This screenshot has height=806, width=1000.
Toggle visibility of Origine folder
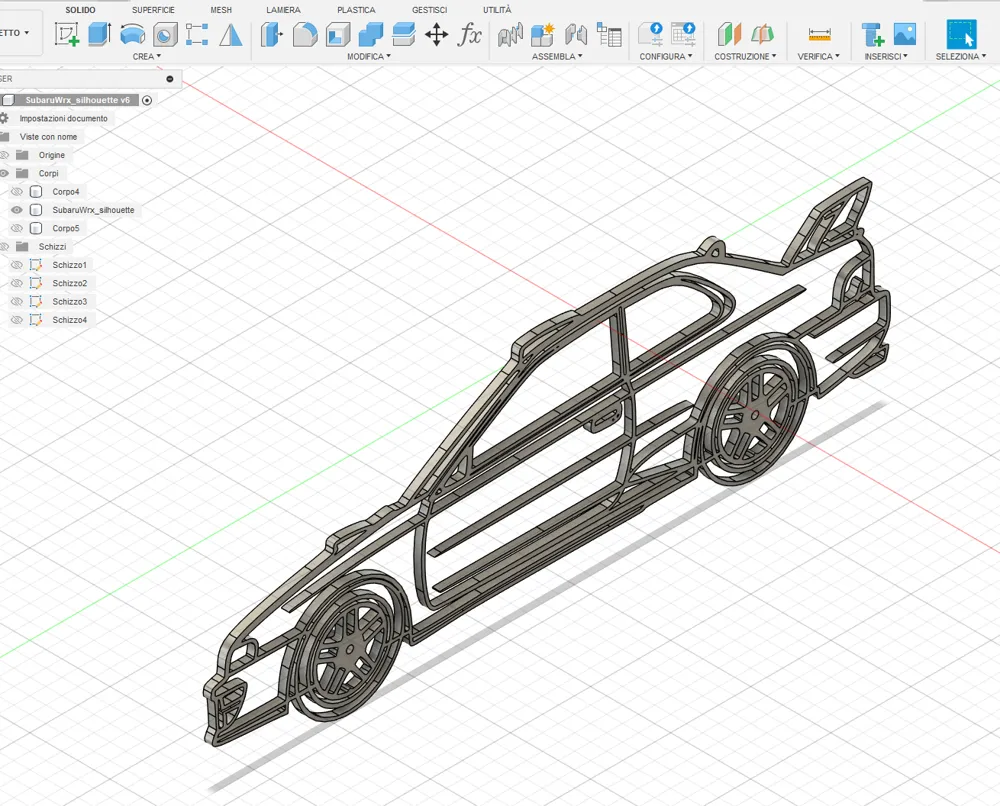pos(4,155)
